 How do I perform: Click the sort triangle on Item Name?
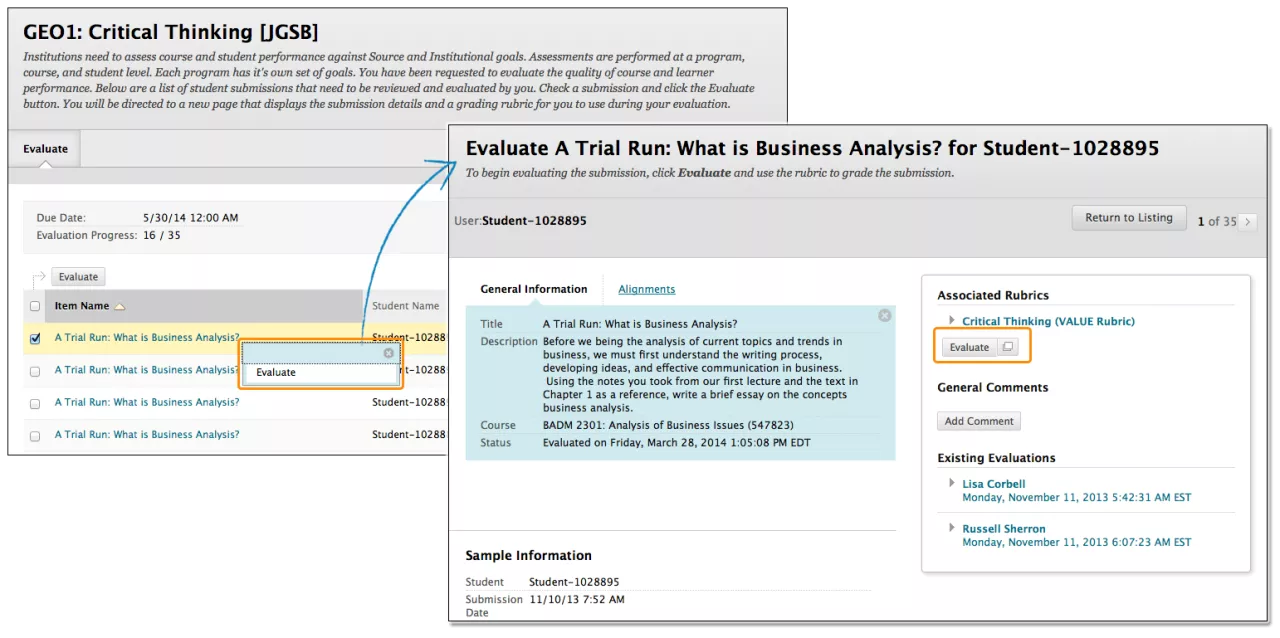119,306
